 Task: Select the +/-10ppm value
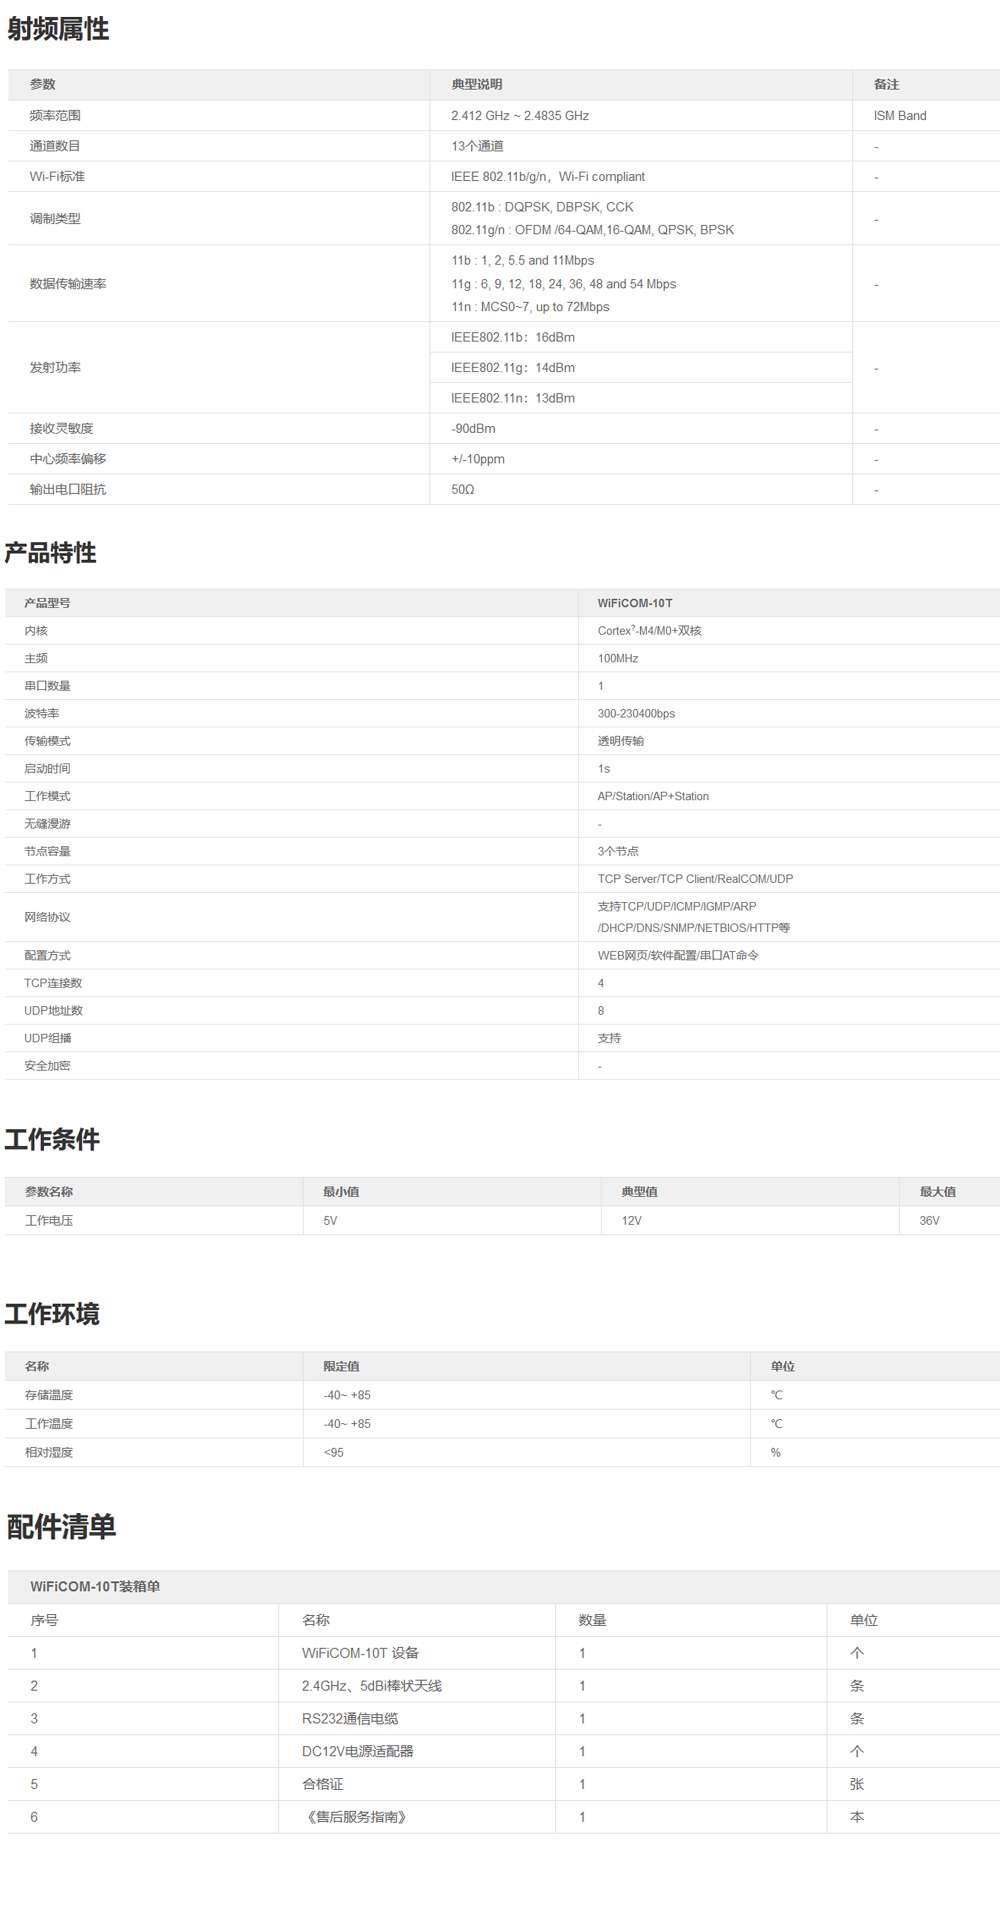pyautogui.click(x=478, y=459)
